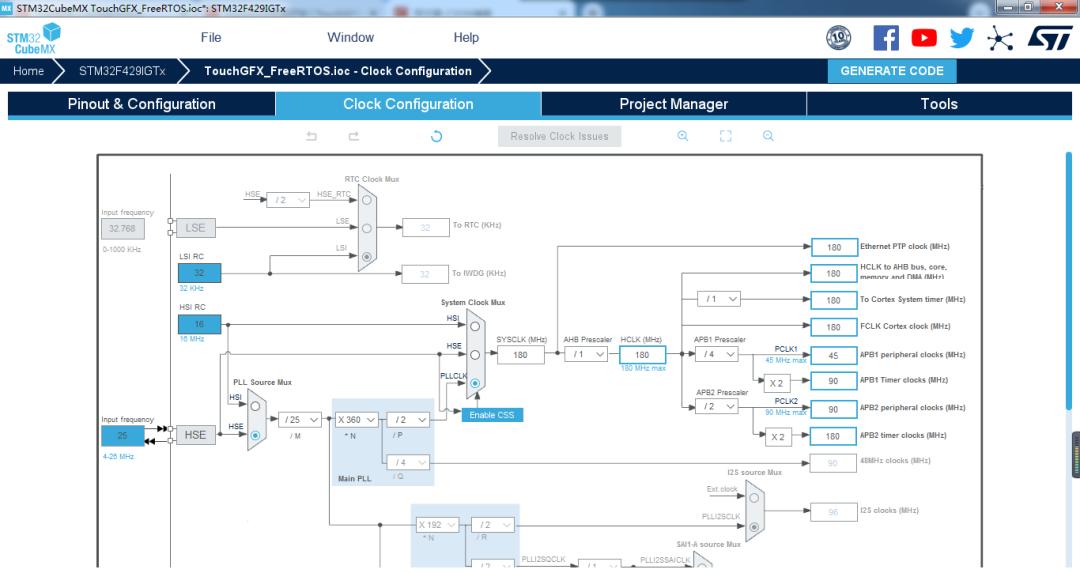Select HSE_RTC in RTC Clock Mux

(x=367, y=200)
